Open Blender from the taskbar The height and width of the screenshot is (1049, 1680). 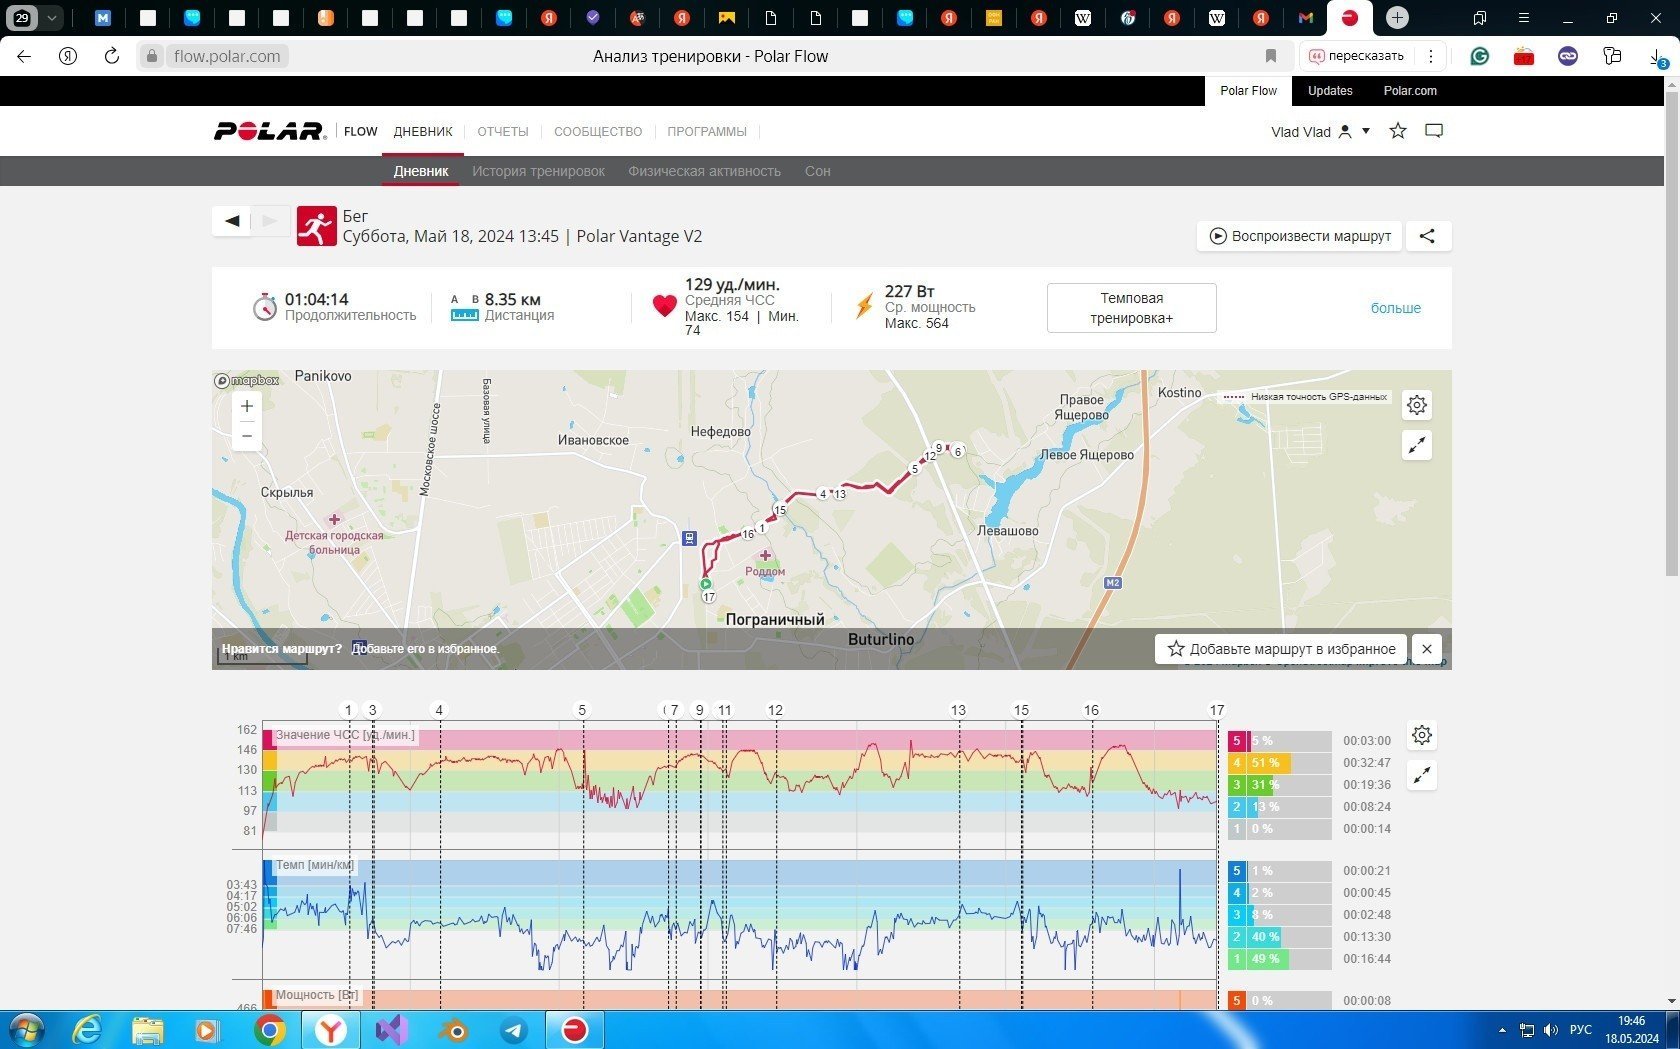[x=453, y=1030]
